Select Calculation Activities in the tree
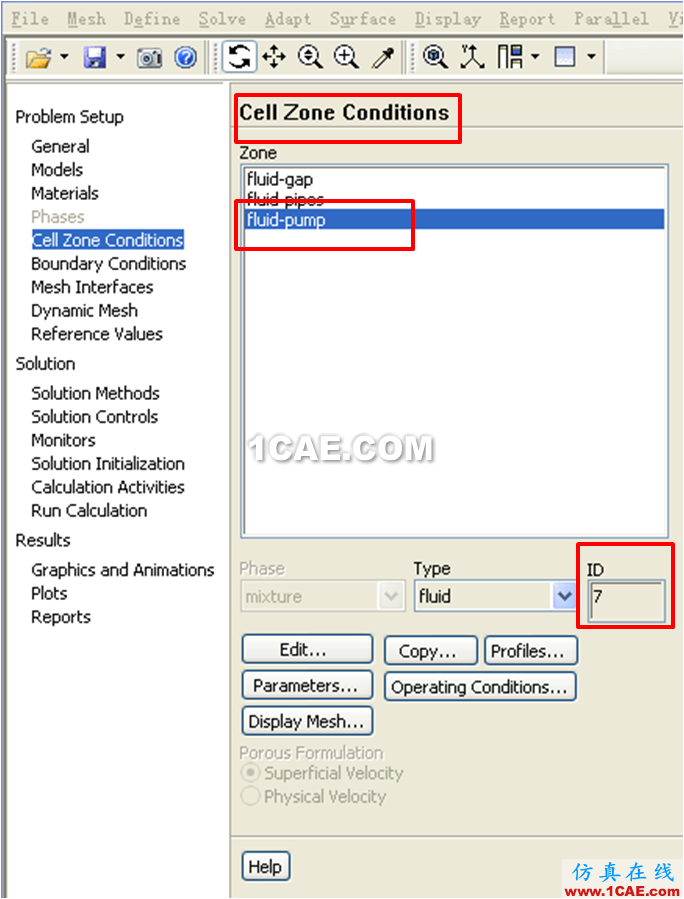This screenshot has width=684, height=899. 108,487
